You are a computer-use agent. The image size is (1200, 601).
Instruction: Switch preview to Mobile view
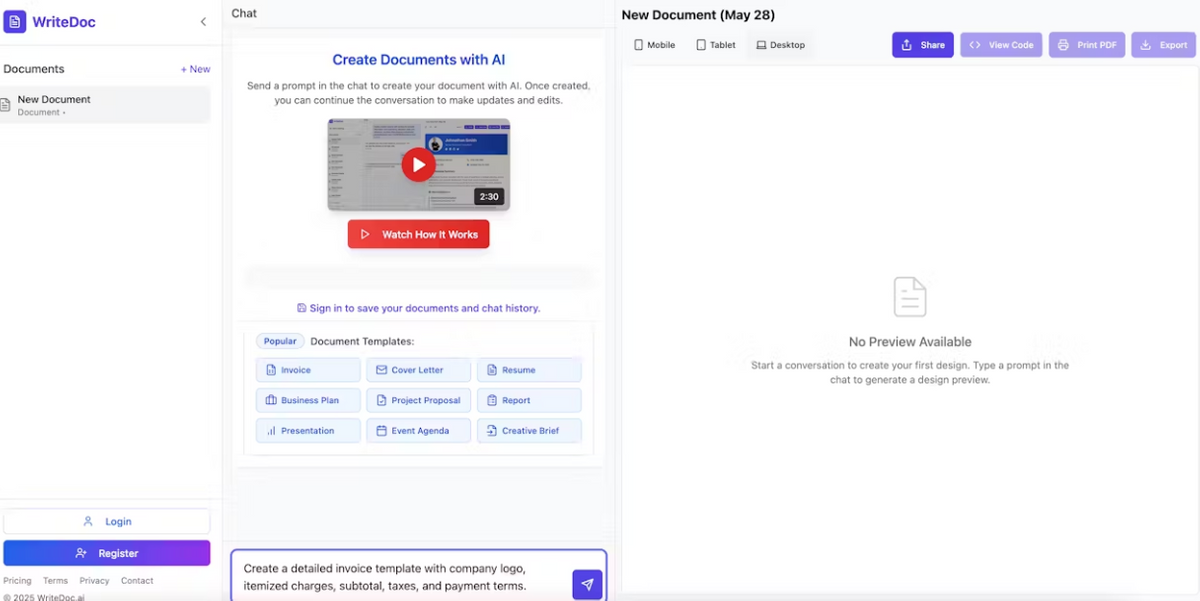[654, 44]
